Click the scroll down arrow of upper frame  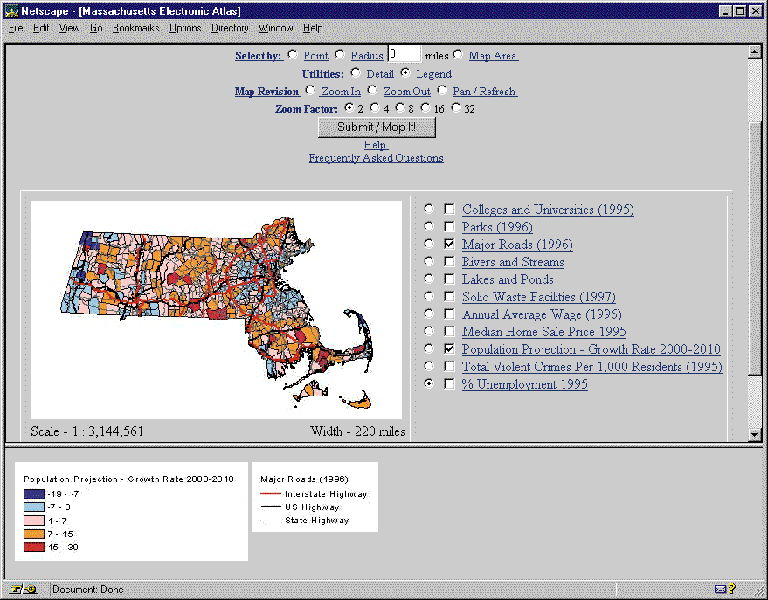[x=755, y=435]
